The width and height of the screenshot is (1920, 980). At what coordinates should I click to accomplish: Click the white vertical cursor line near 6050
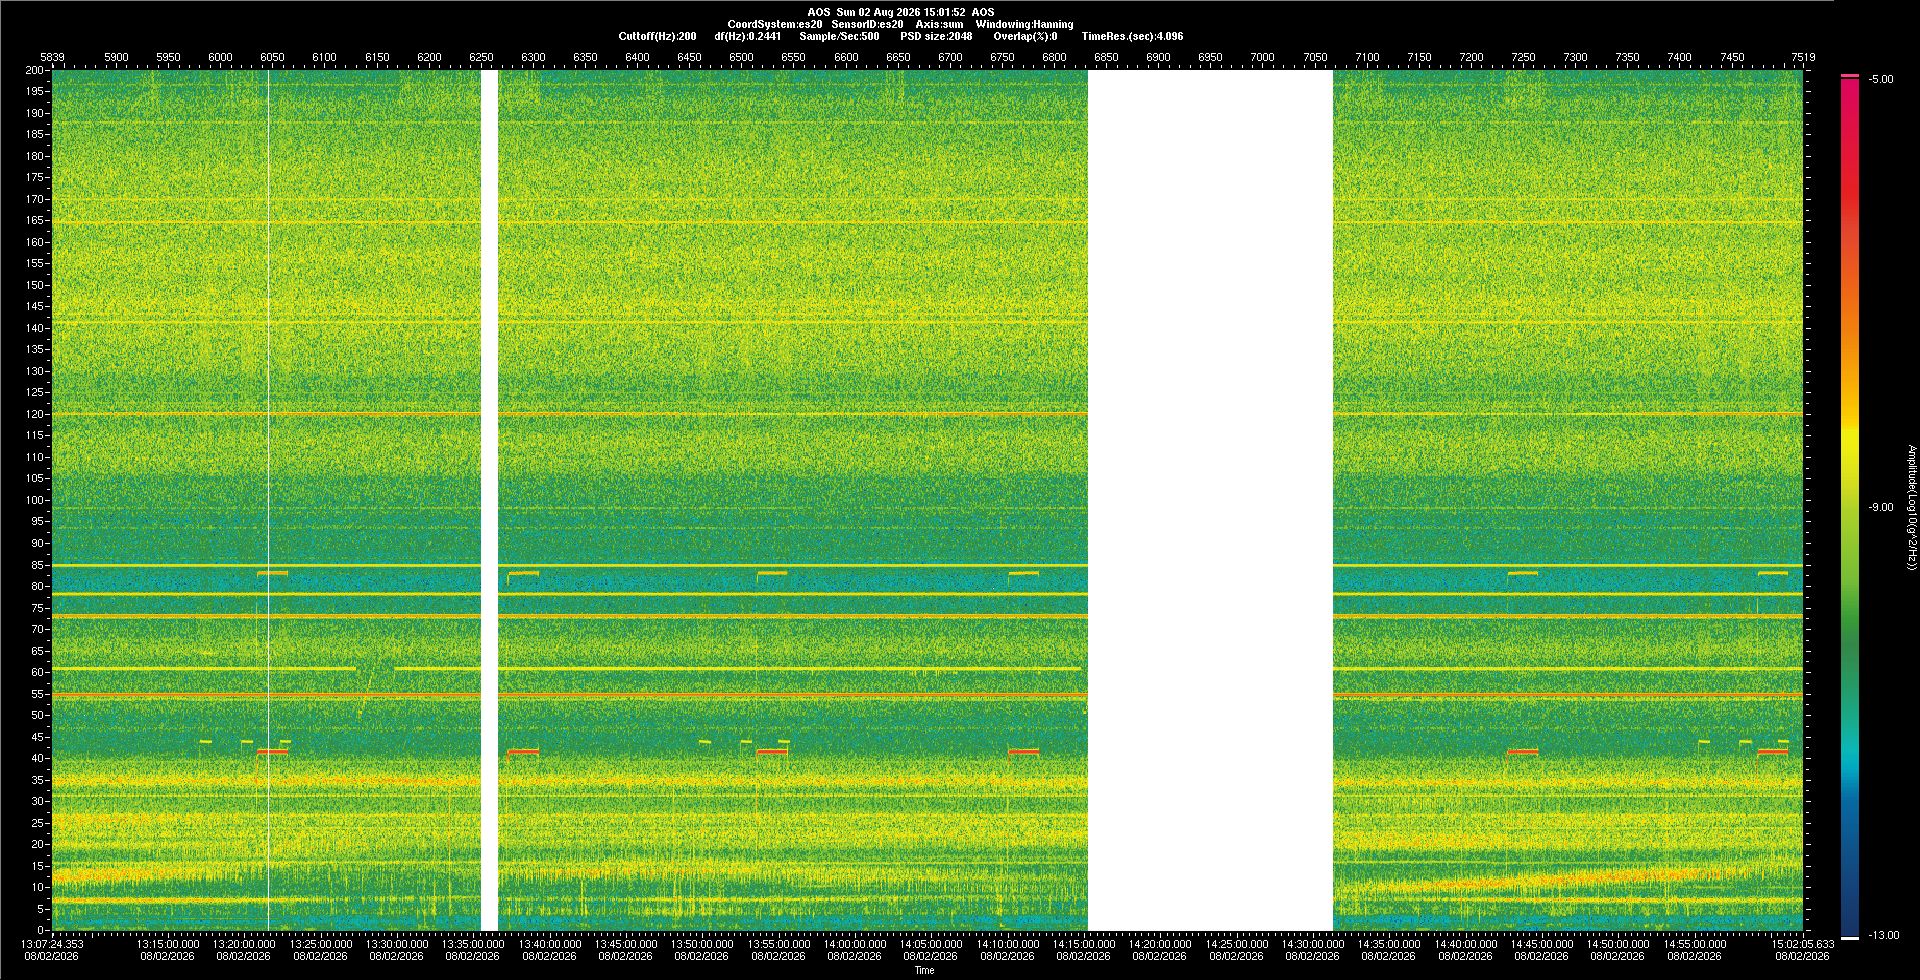click(268, 500)
